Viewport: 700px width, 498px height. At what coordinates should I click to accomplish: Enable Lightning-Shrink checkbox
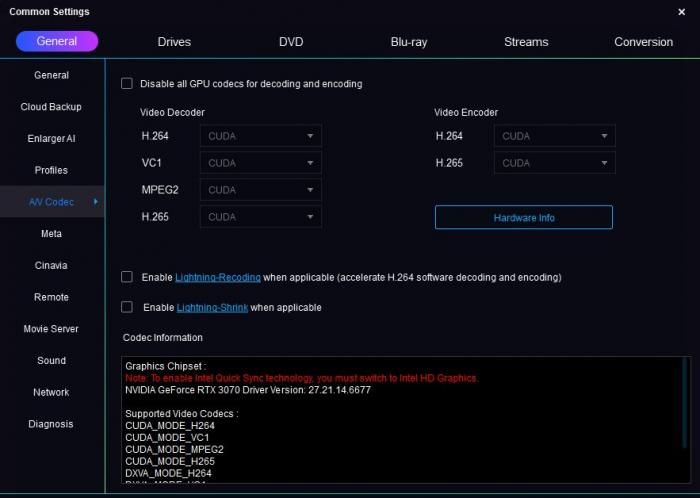click(127, 308)
